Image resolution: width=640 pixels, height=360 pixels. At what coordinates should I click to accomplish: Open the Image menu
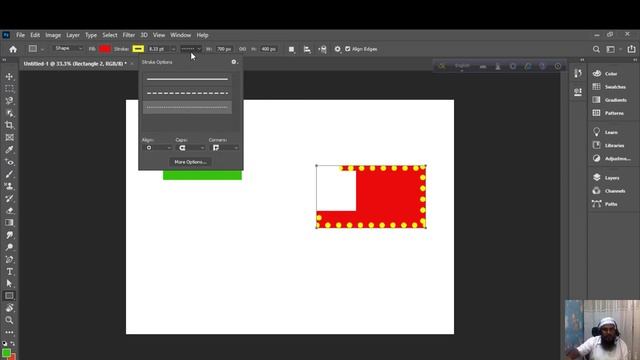click(53, 35)
